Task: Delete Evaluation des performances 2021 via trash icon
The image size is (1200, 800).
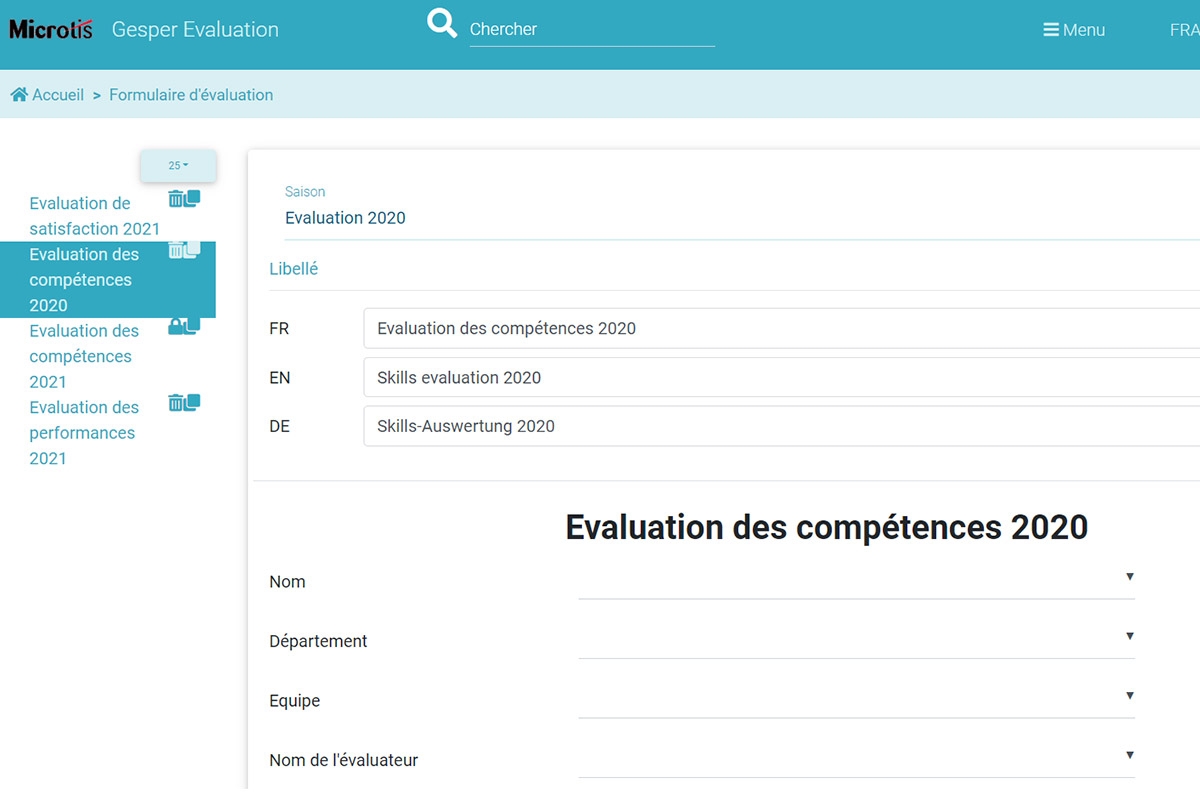Action: tap(176, 403)
